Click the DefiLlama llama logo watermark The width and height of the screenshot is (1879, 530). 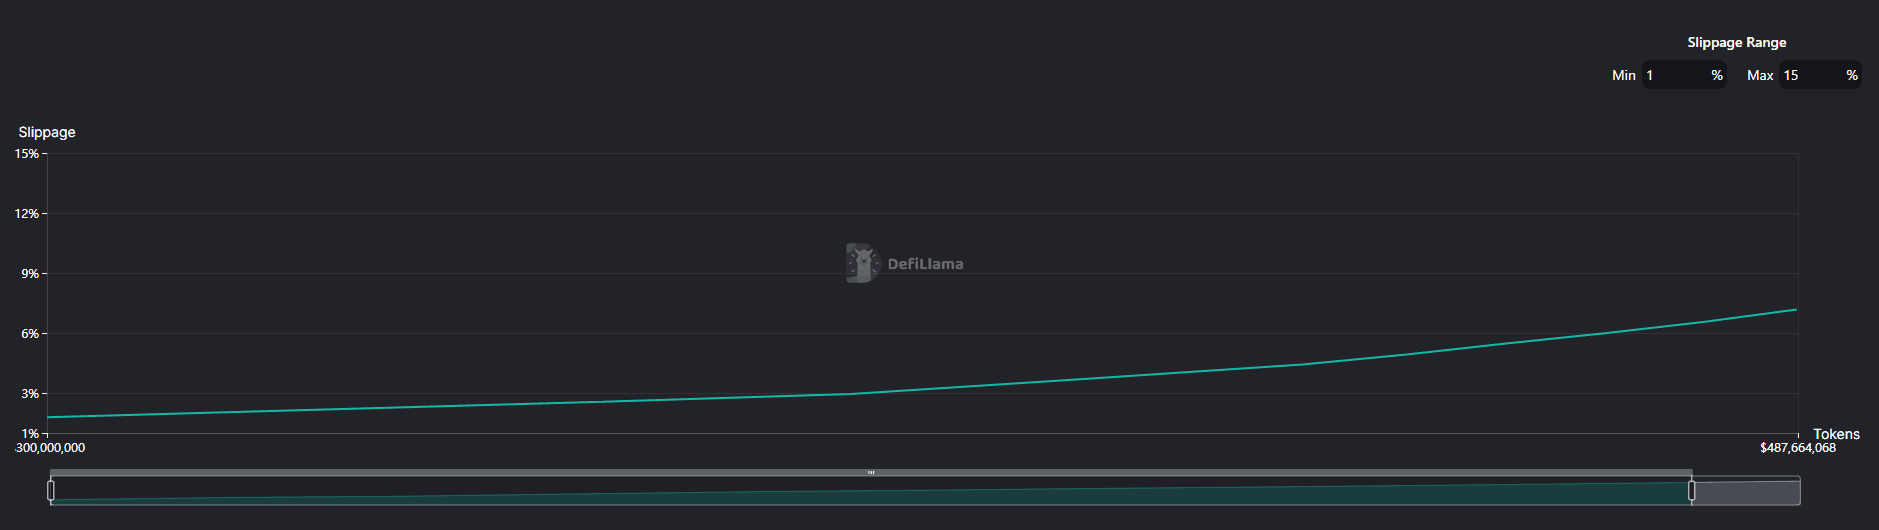861,263
